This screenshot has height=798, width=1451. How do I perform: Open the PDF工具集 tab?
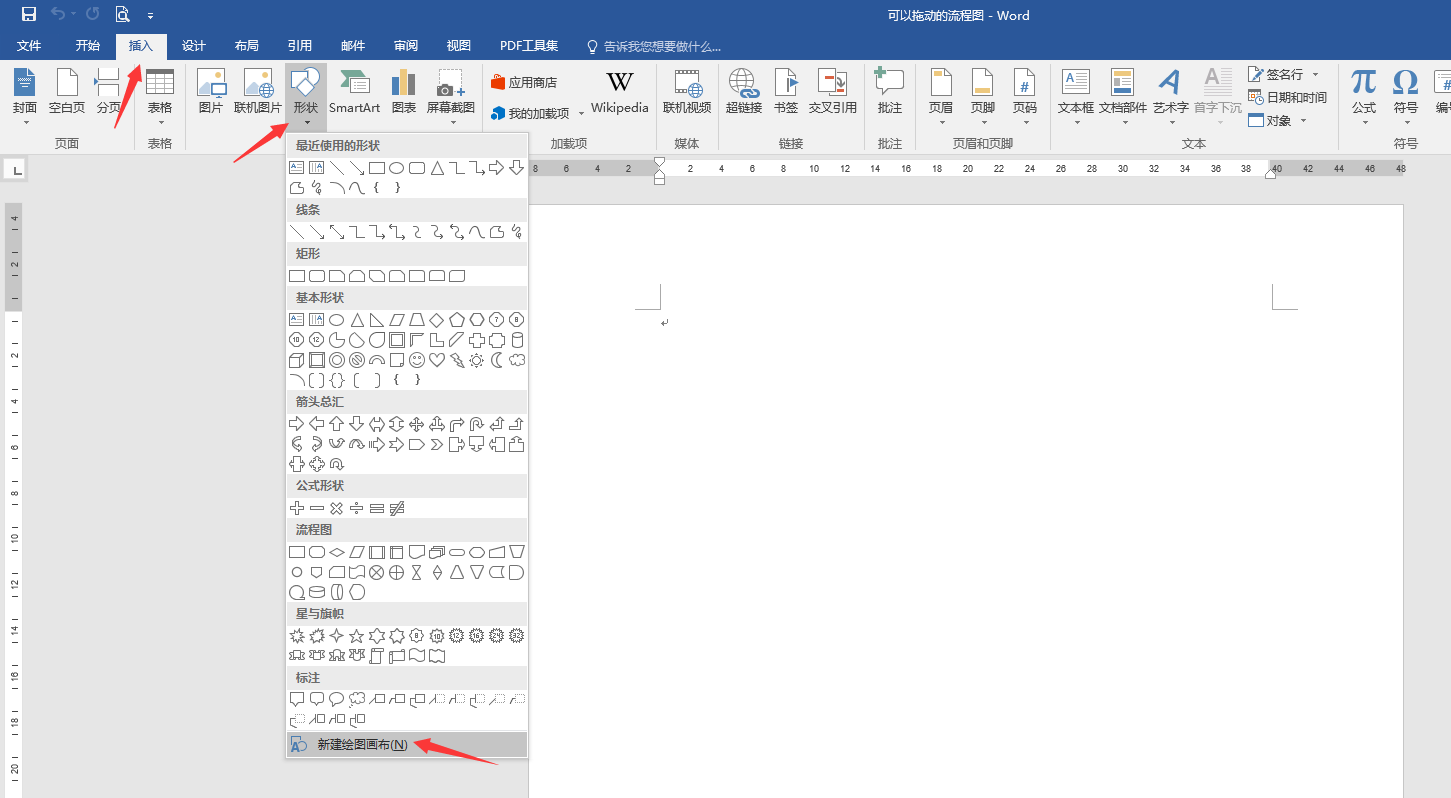click(x=529, y=46)
